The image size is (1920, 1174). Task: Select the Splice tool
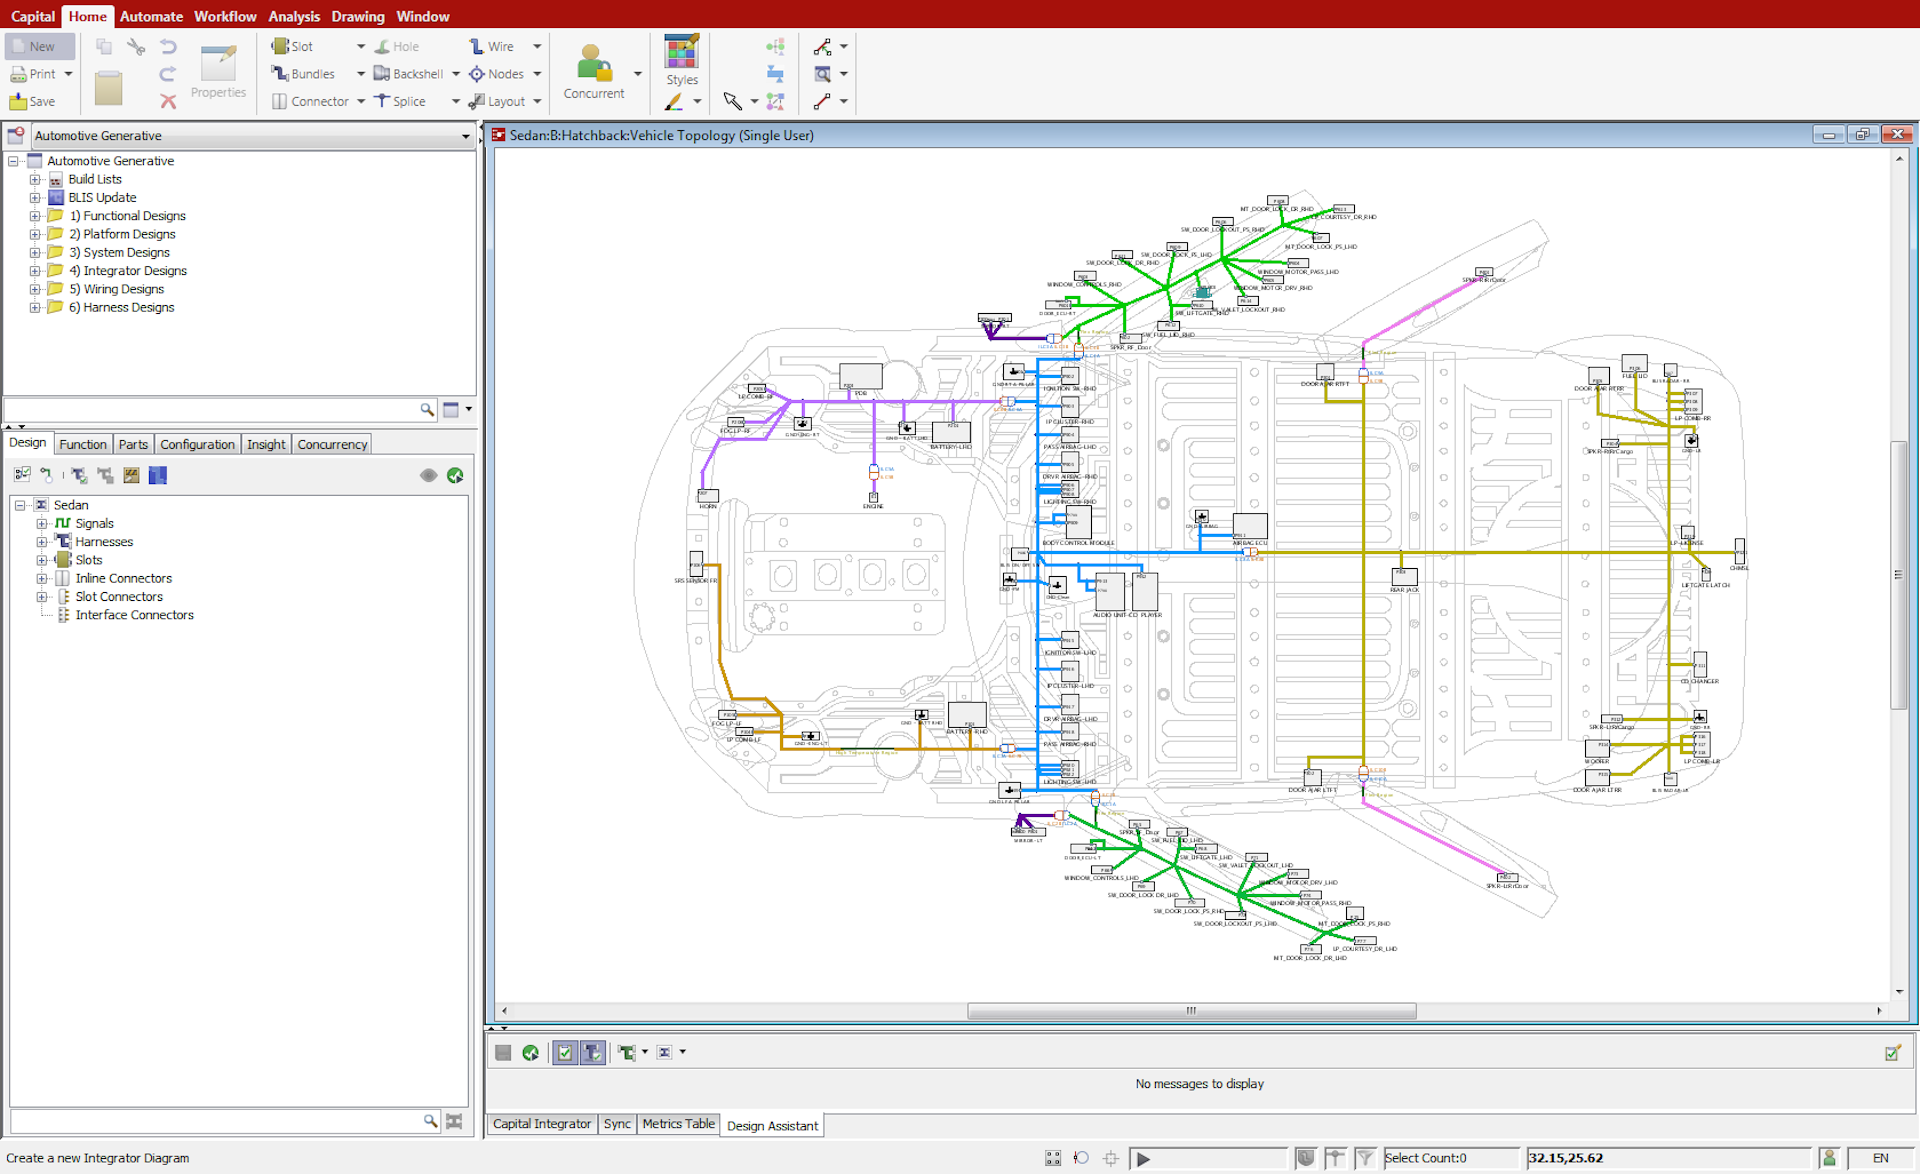[400, 101]
